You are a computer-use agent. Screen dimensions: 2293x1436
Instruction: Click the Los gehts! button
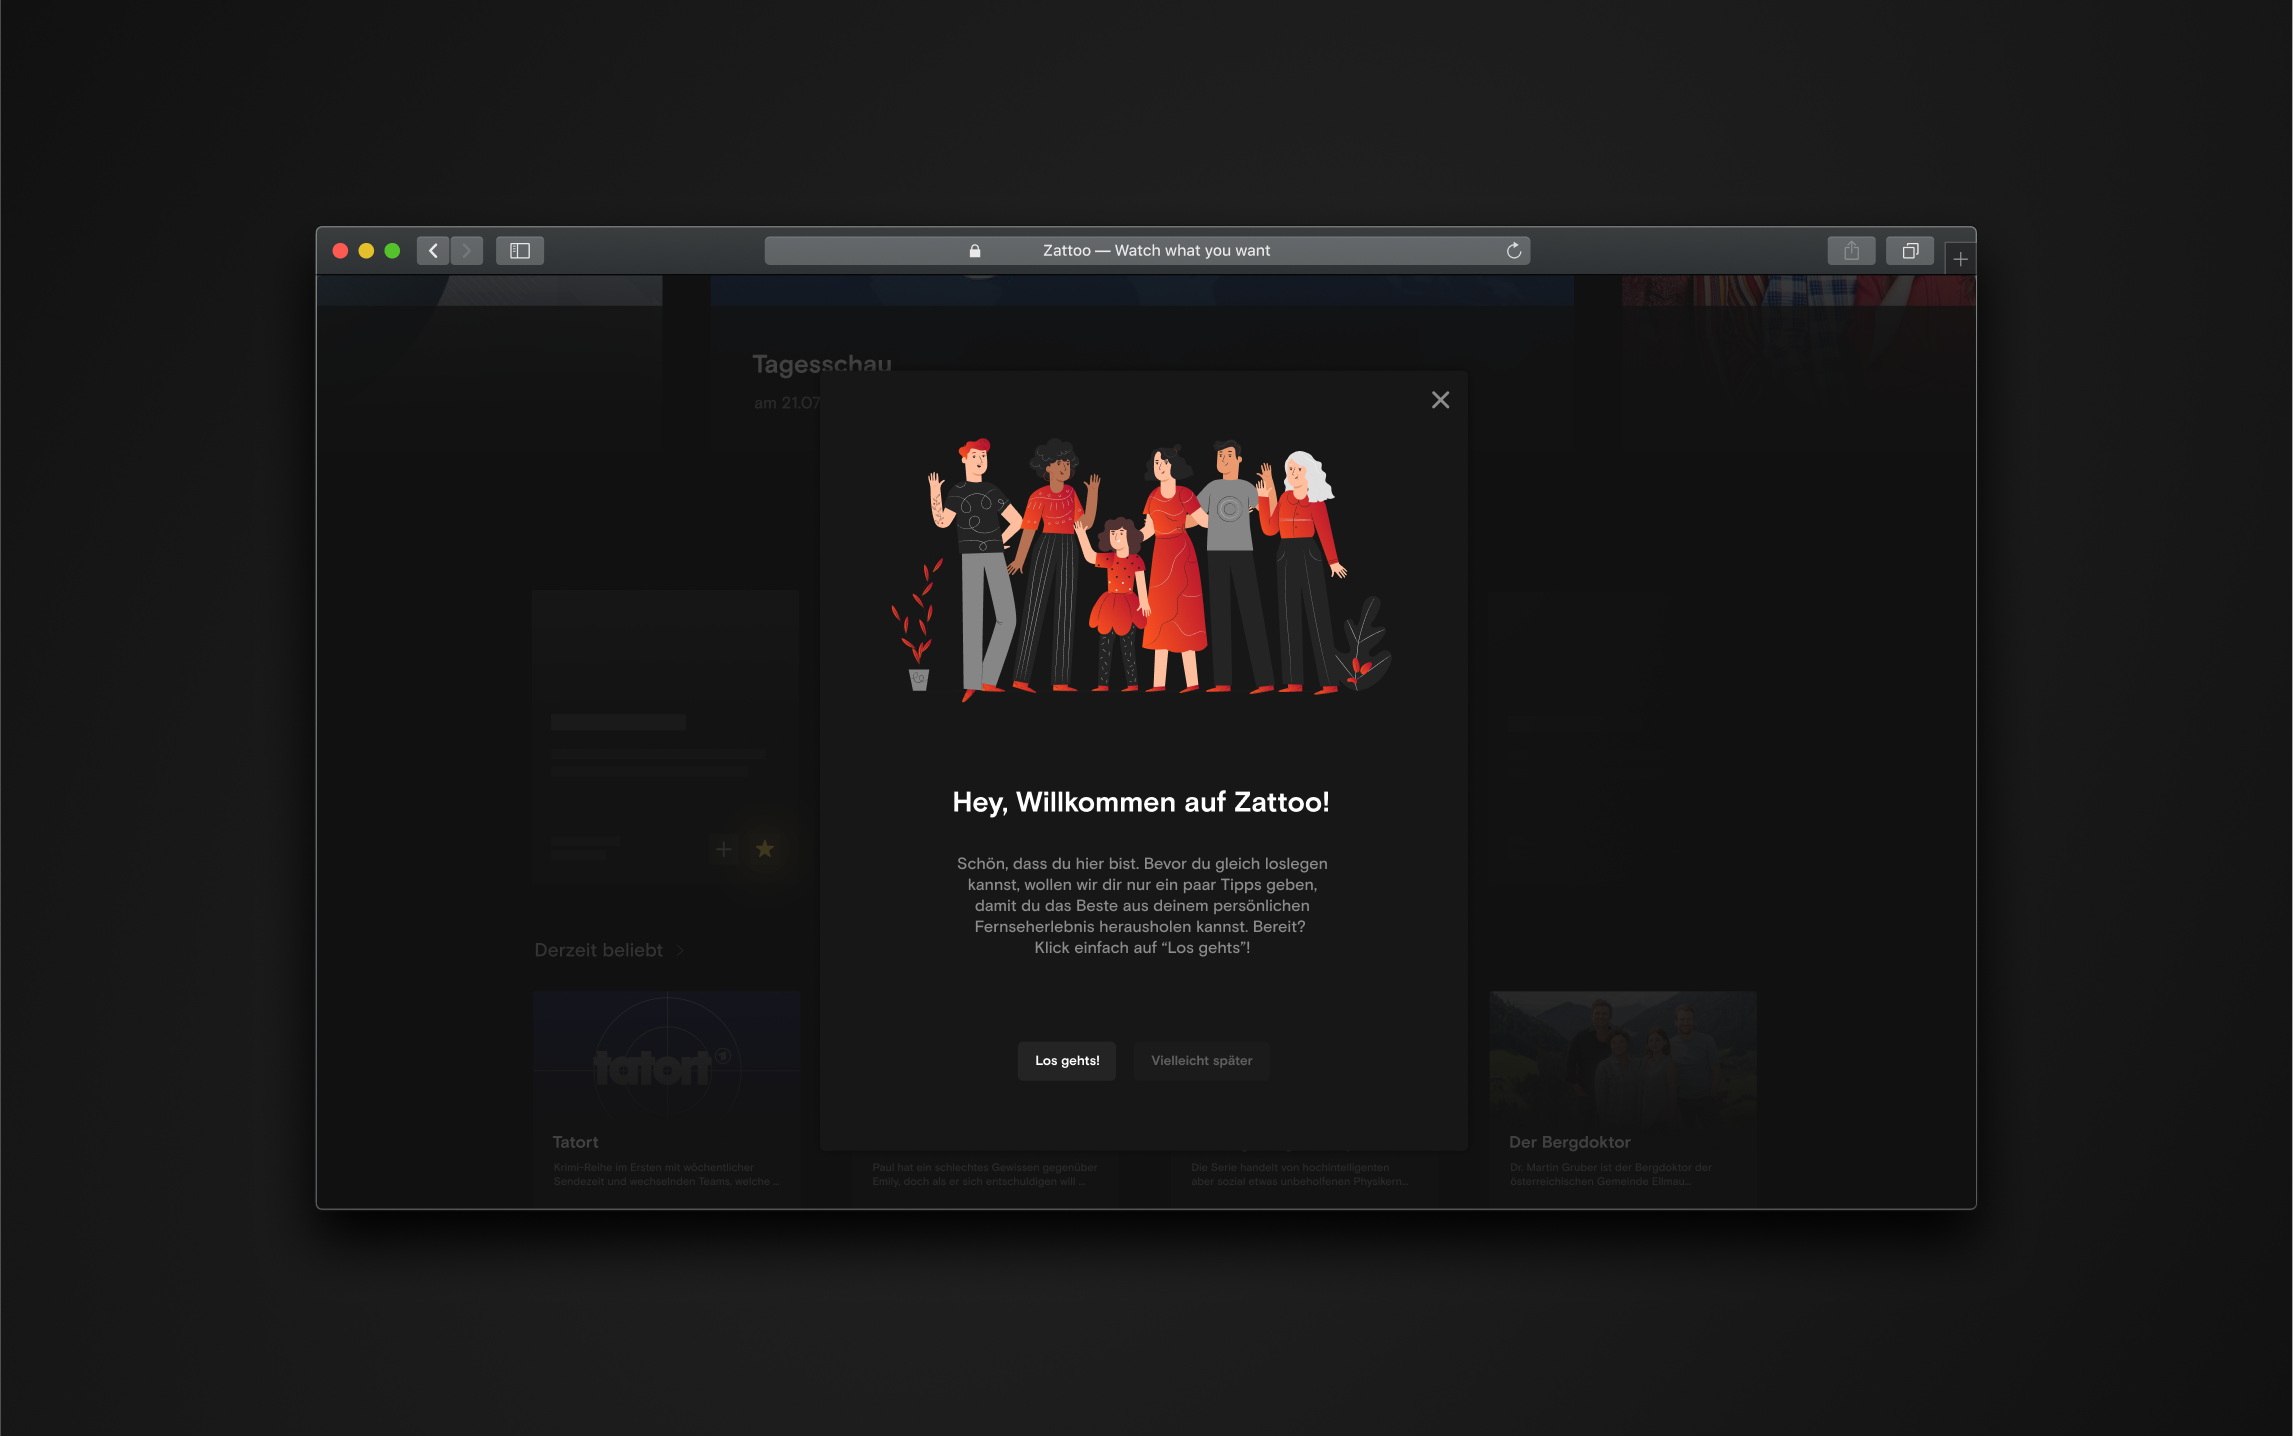(1066, 1060)
